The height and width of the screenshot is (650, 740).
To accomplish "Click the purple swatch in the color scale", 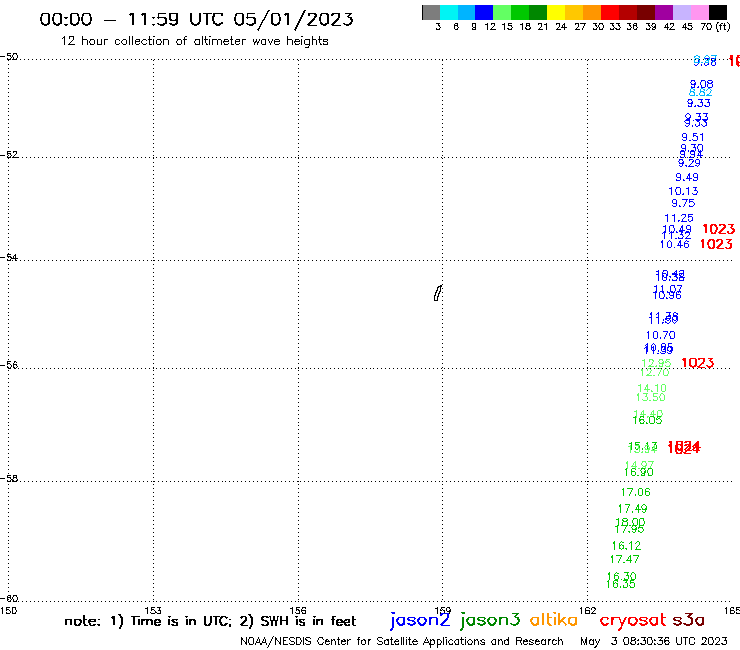I will coord(664,13).
